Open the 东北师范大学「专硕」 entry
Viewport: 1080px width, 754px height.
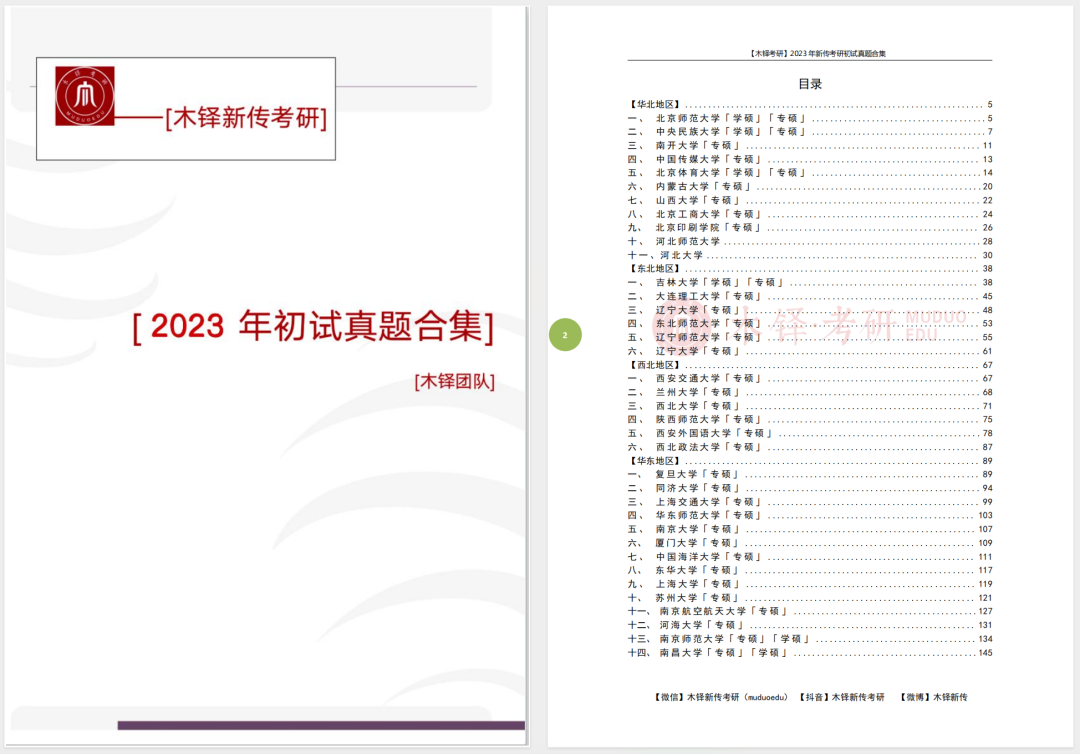[810, 323]
